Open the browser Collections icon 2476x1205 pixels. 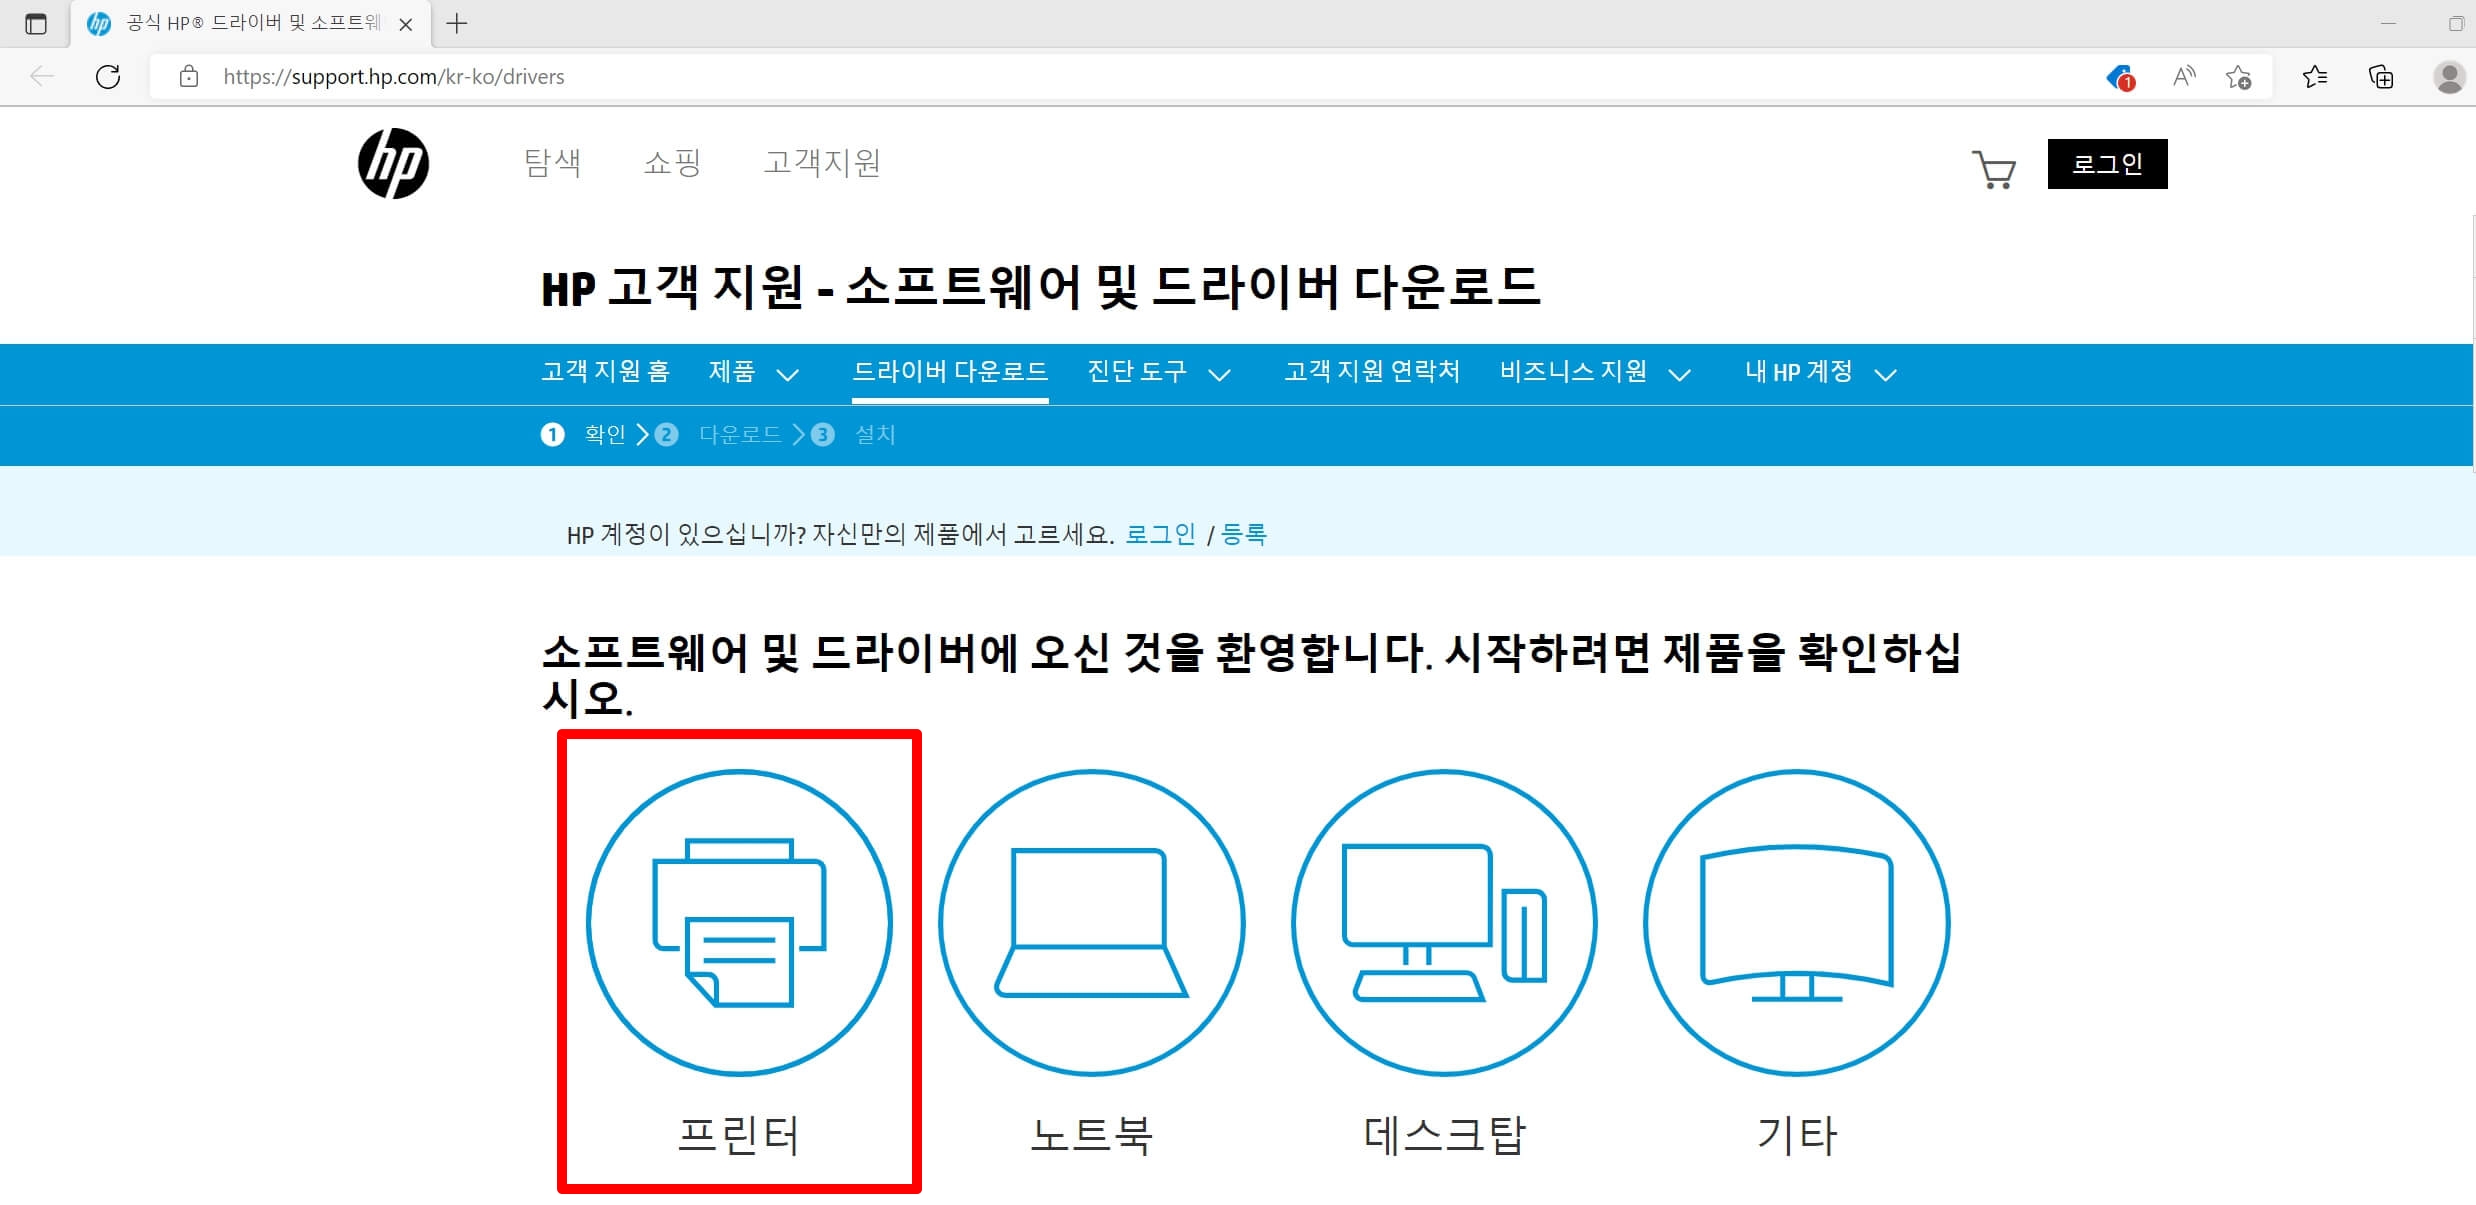pos(2381,77)
